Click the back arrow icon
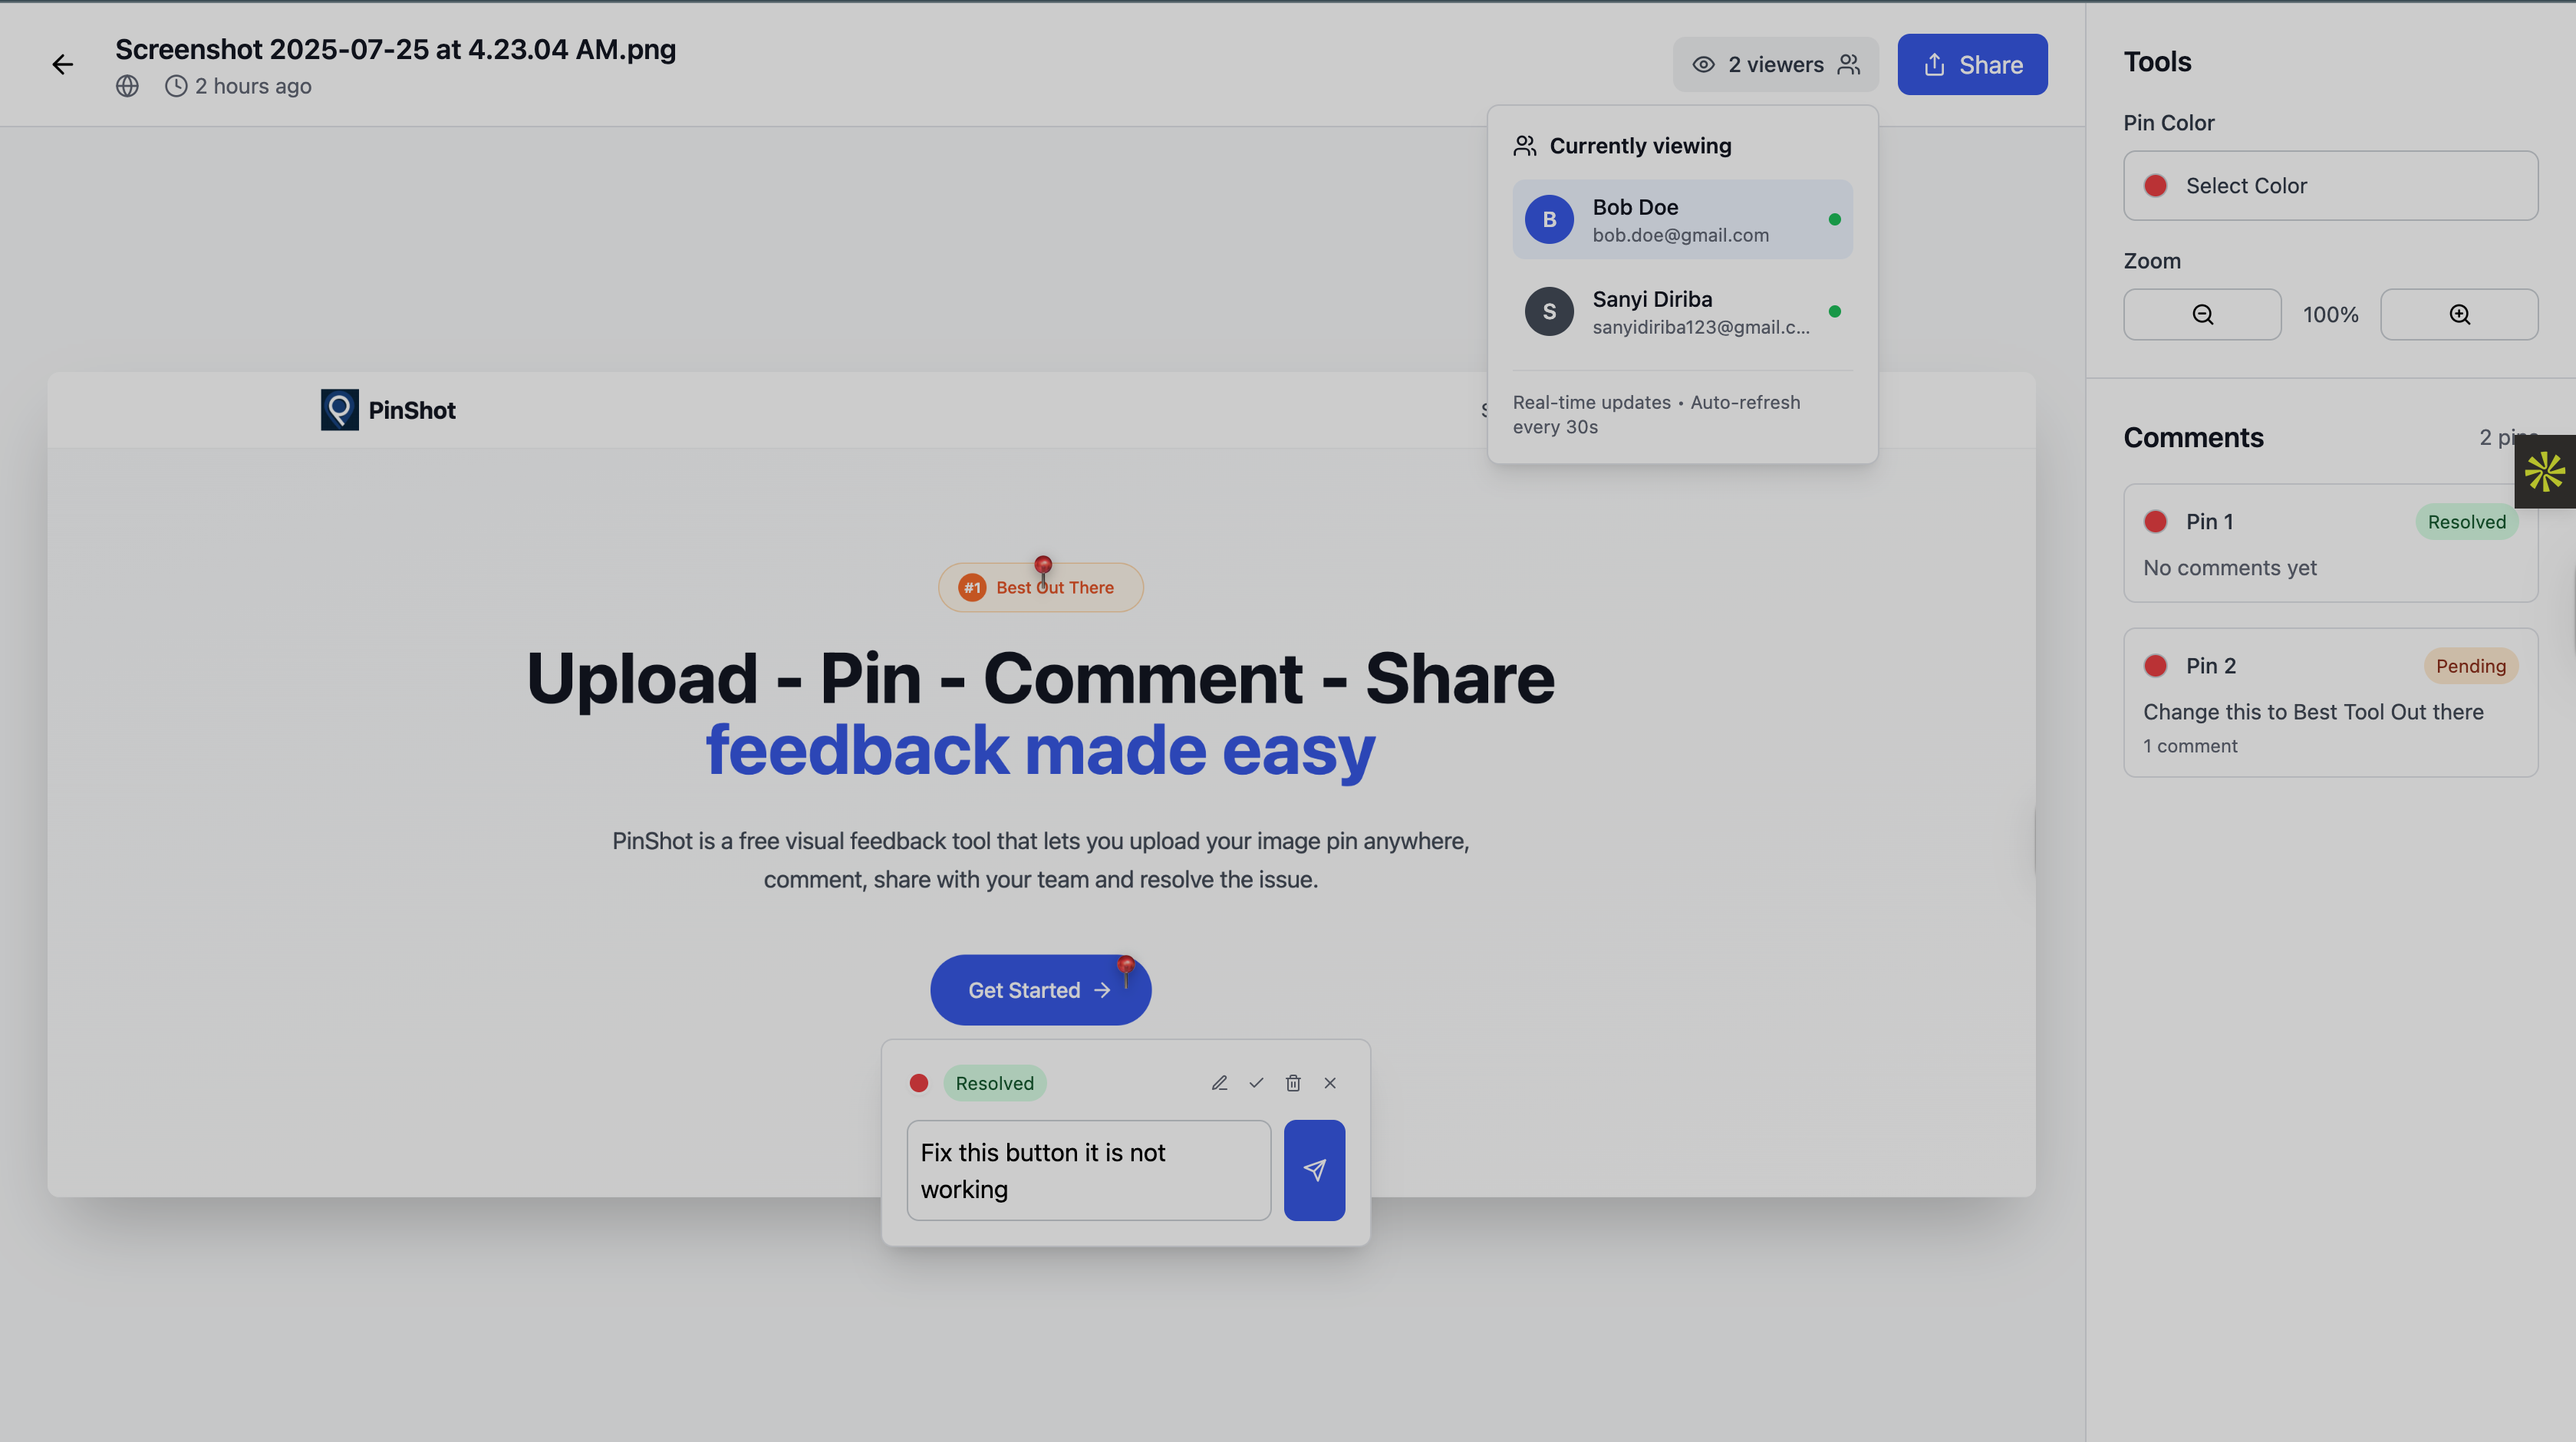2576x1442 pixels. click(x=62, y=65)
